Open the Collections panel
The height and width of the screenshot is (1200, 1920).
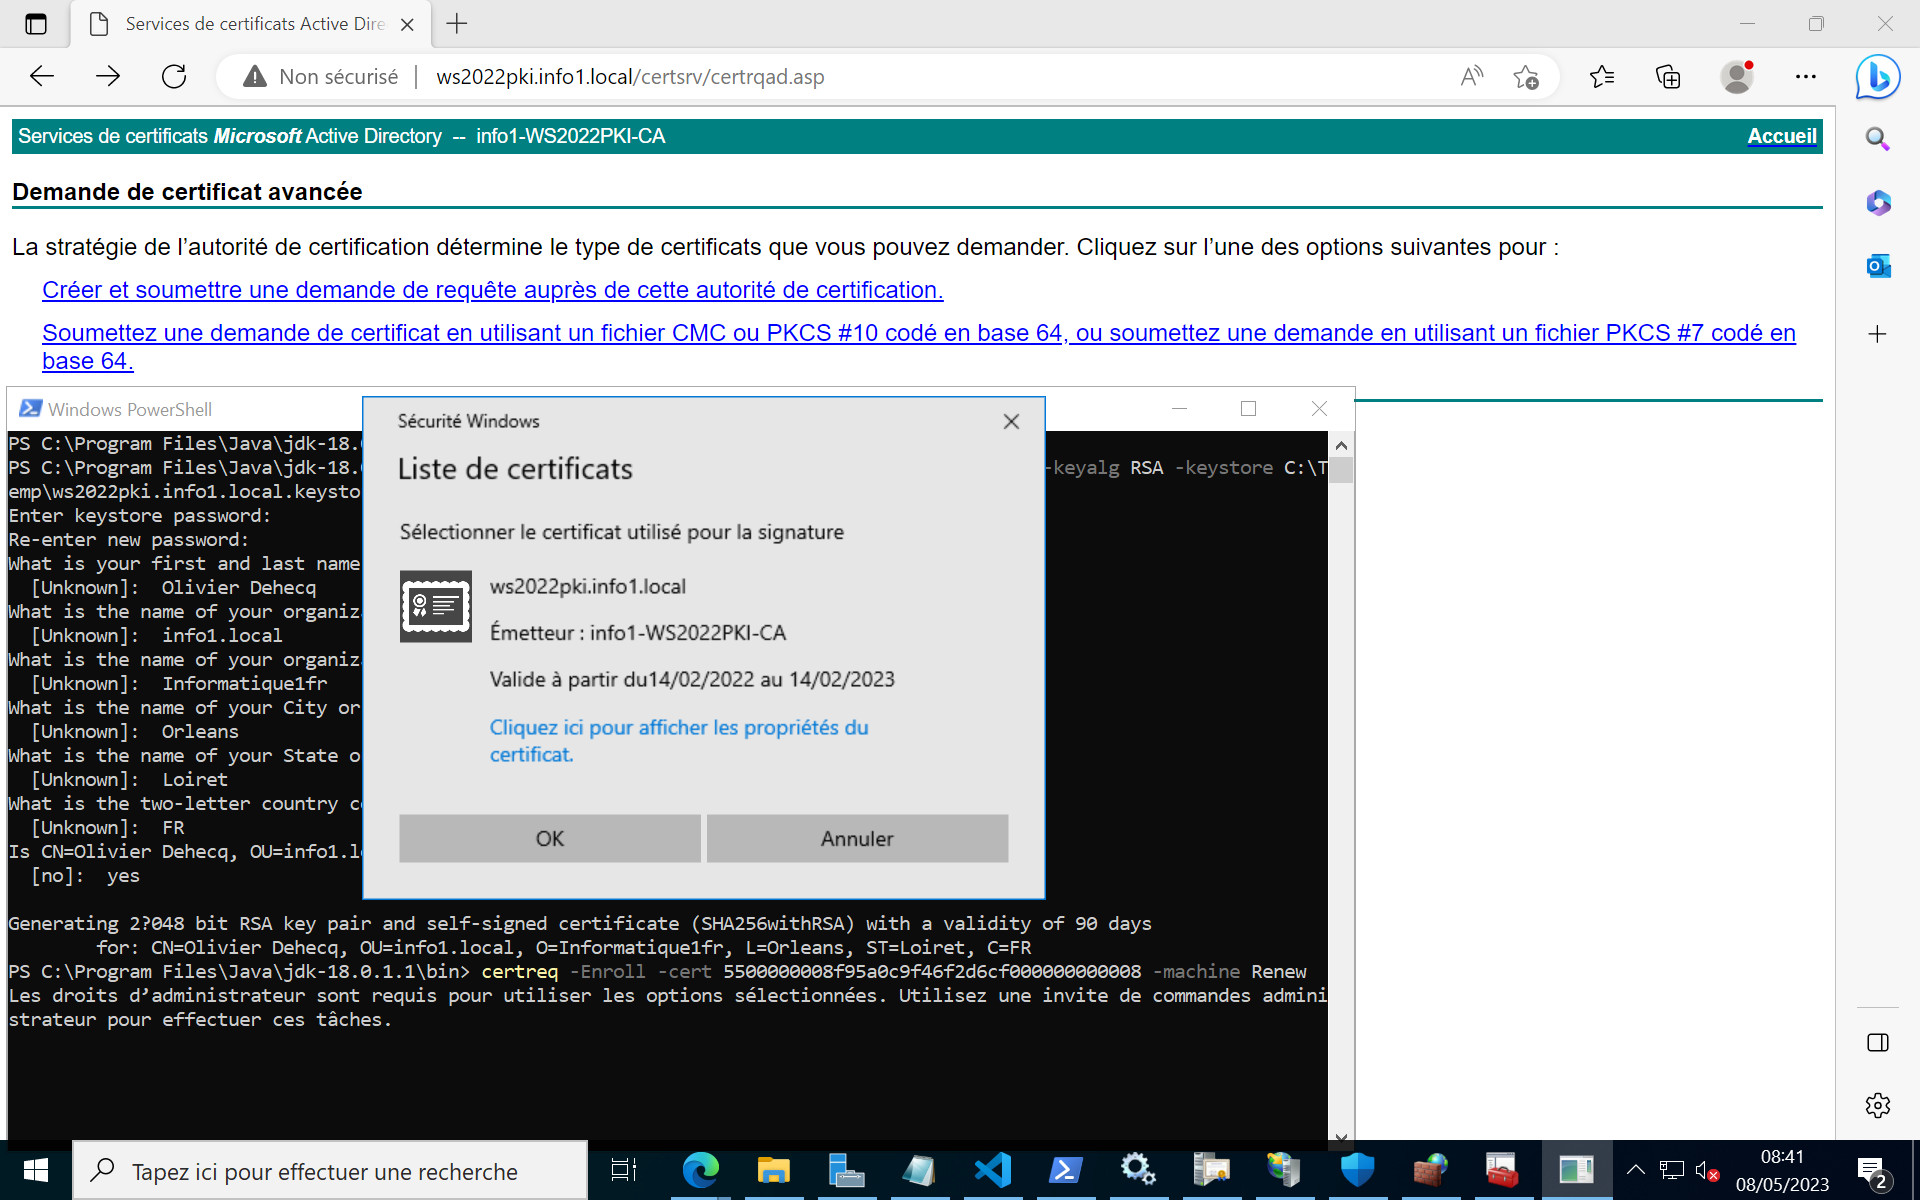1668,77
